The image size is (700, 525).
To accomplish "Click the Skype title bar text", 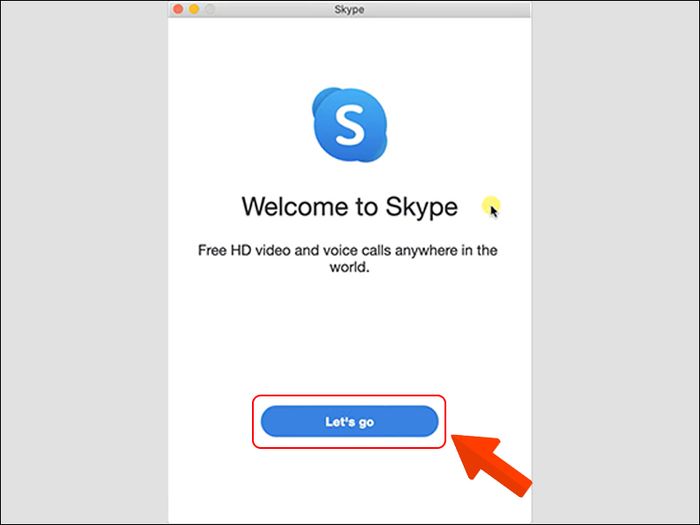I will point(349,9).
